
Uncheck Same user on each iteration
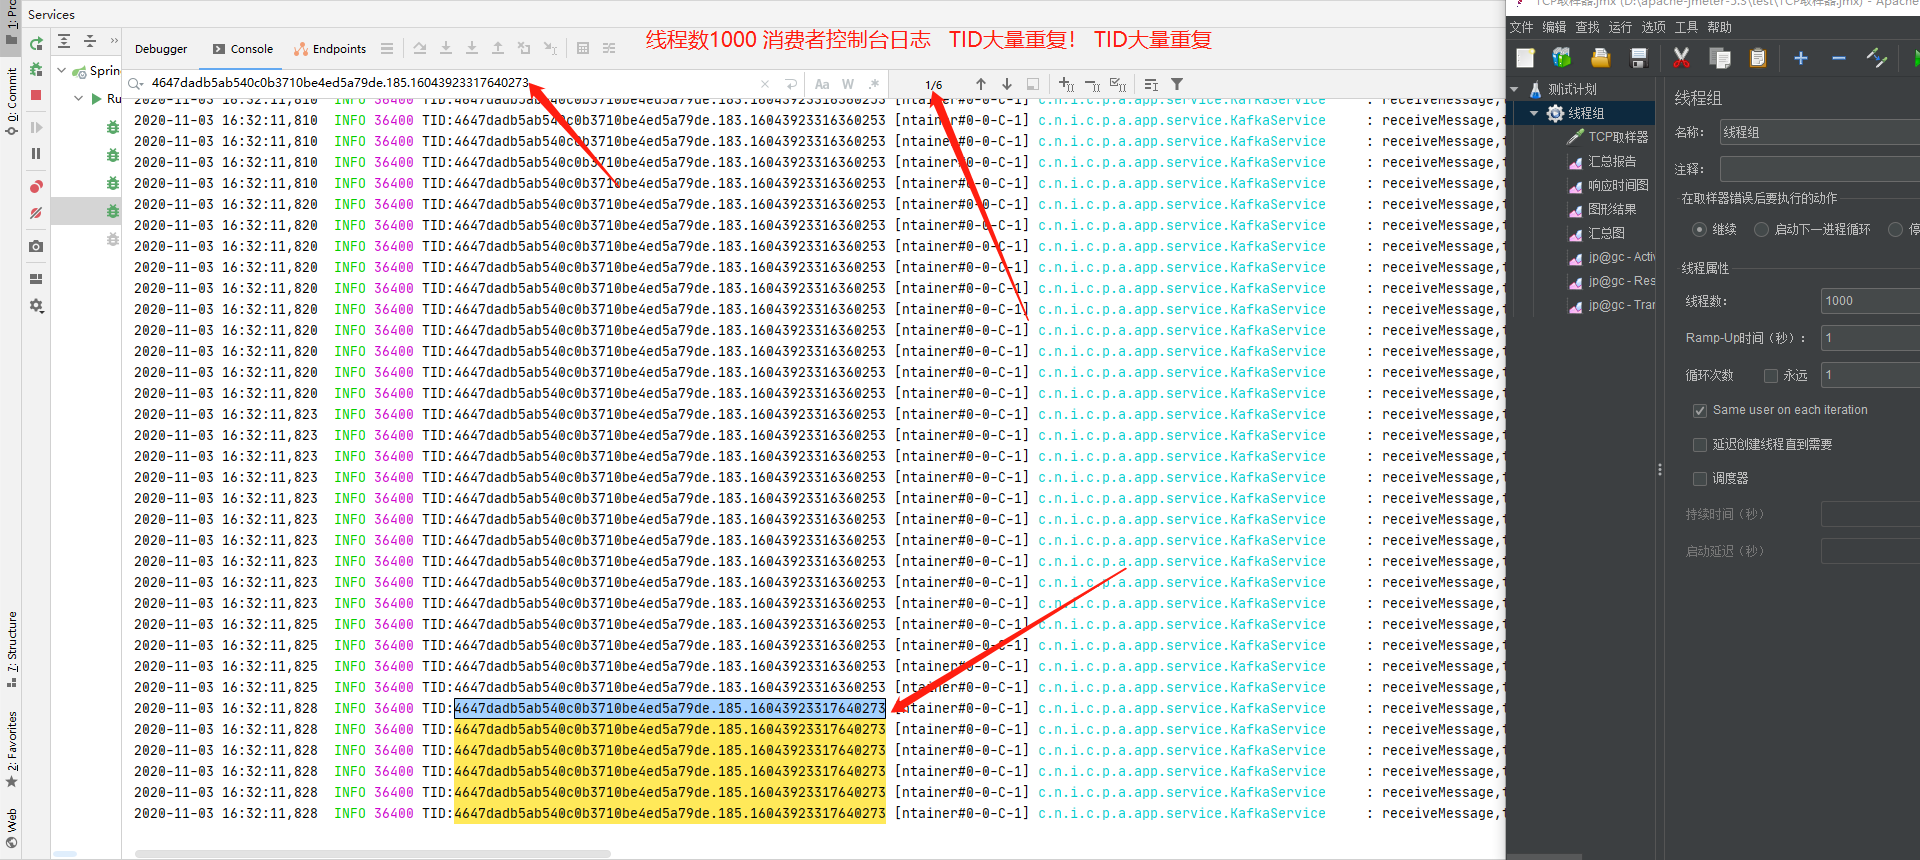[1699, 410]
